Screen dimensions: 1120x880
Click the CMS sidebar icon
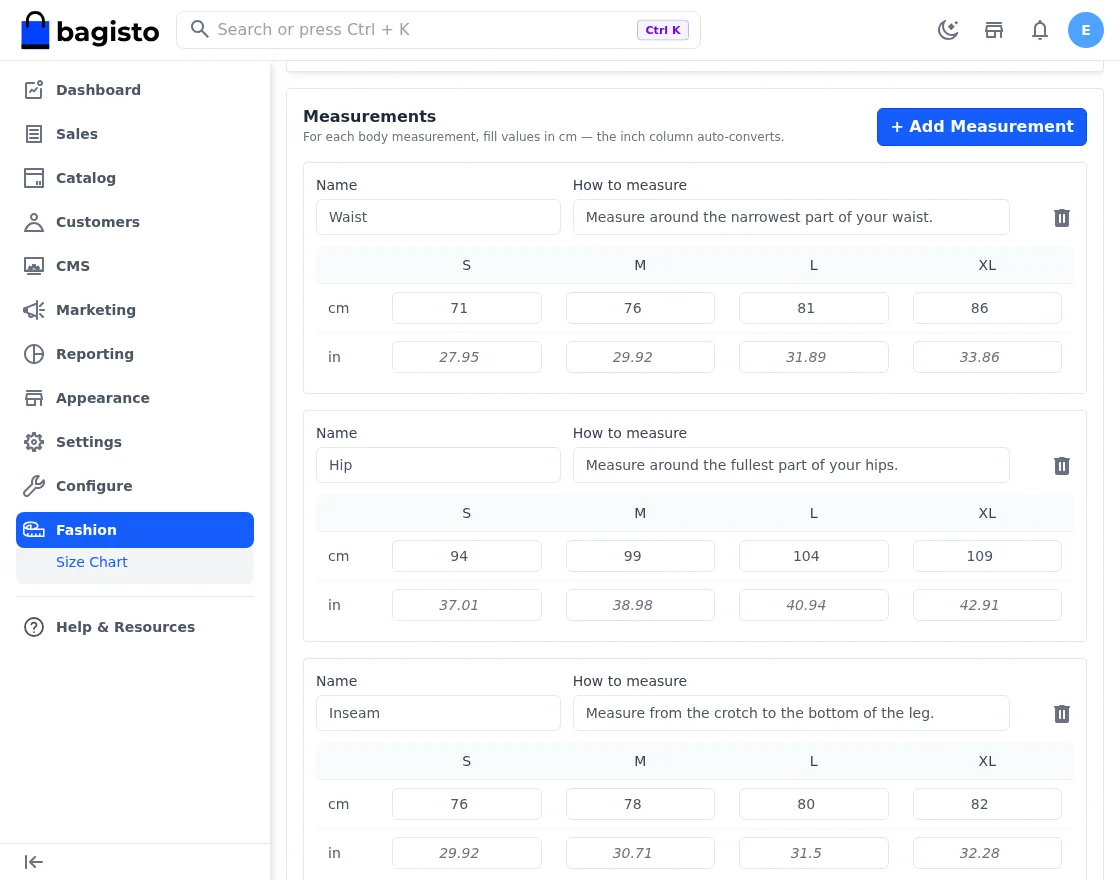pyautogui.click(x=34, y=266)
